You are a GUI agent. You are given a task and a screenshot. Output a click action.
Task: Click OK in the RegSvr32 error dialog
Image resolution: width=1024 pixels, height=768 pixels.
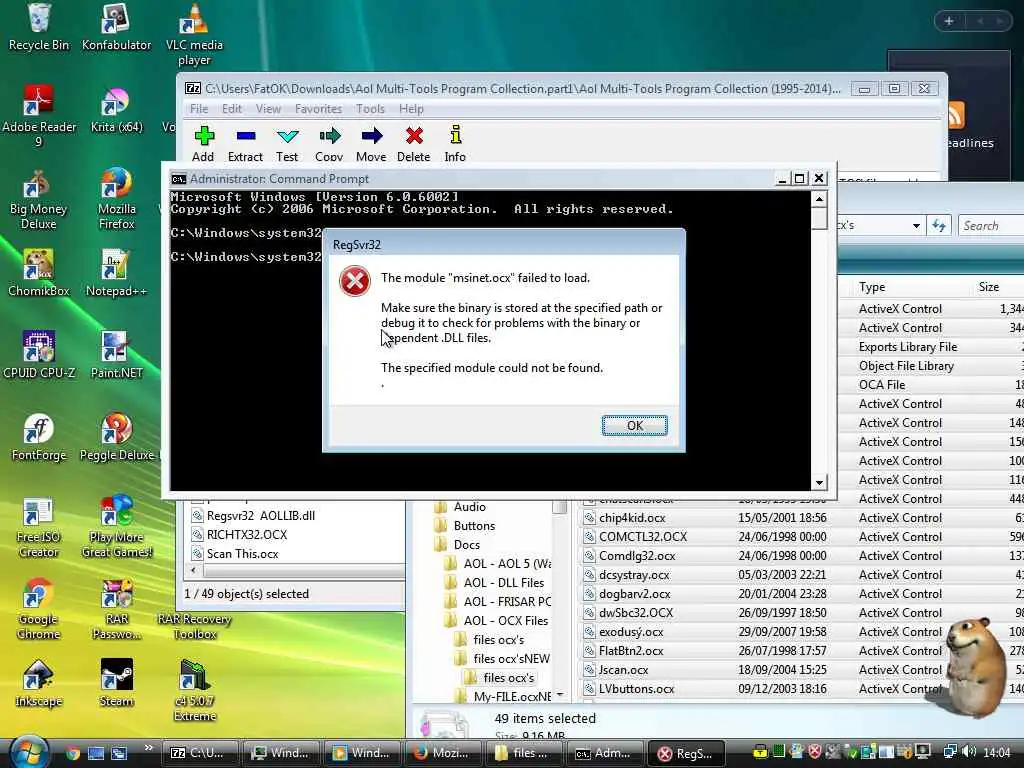(634, 426)
